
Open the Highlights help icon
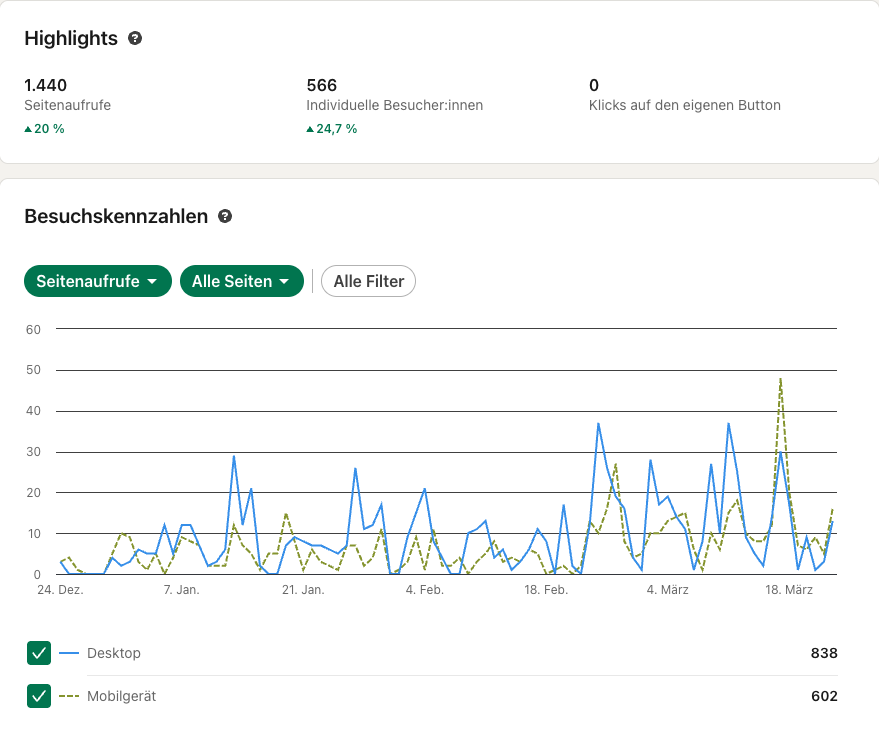click(x=135, y=38)
